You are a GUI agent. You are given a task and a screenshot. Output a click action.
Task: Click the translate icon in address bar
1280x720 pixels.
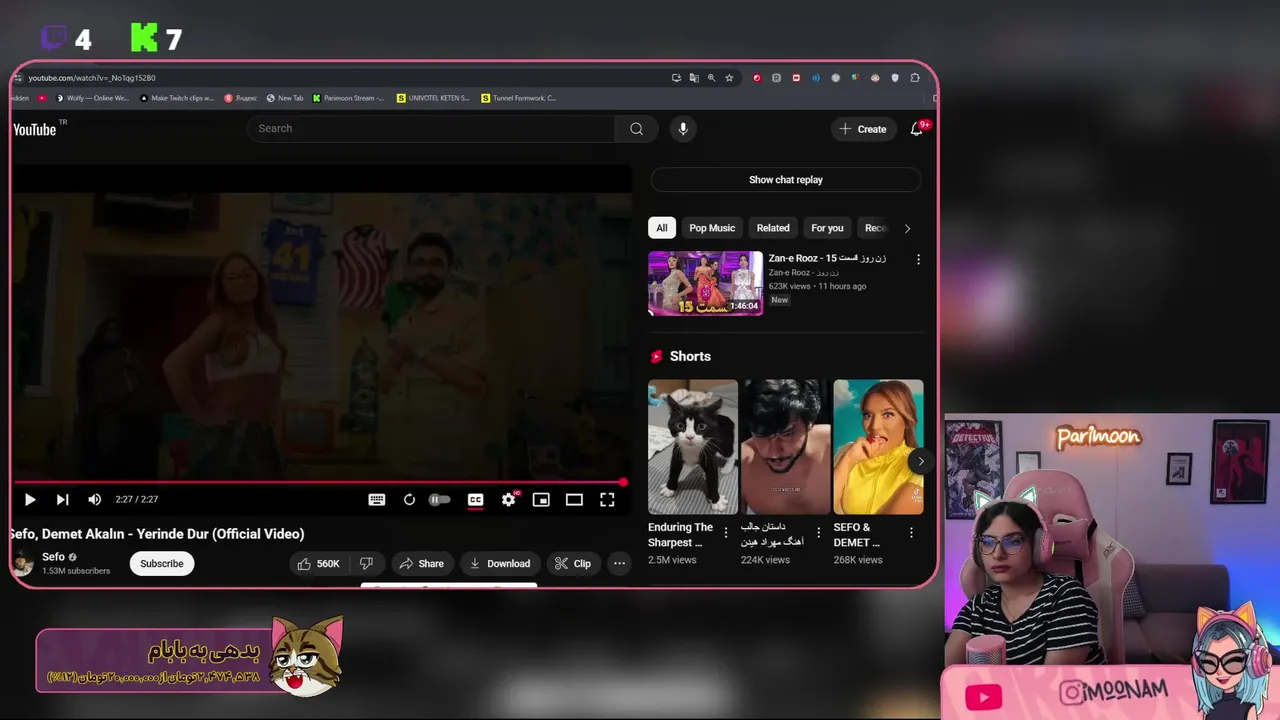point(694,78)
